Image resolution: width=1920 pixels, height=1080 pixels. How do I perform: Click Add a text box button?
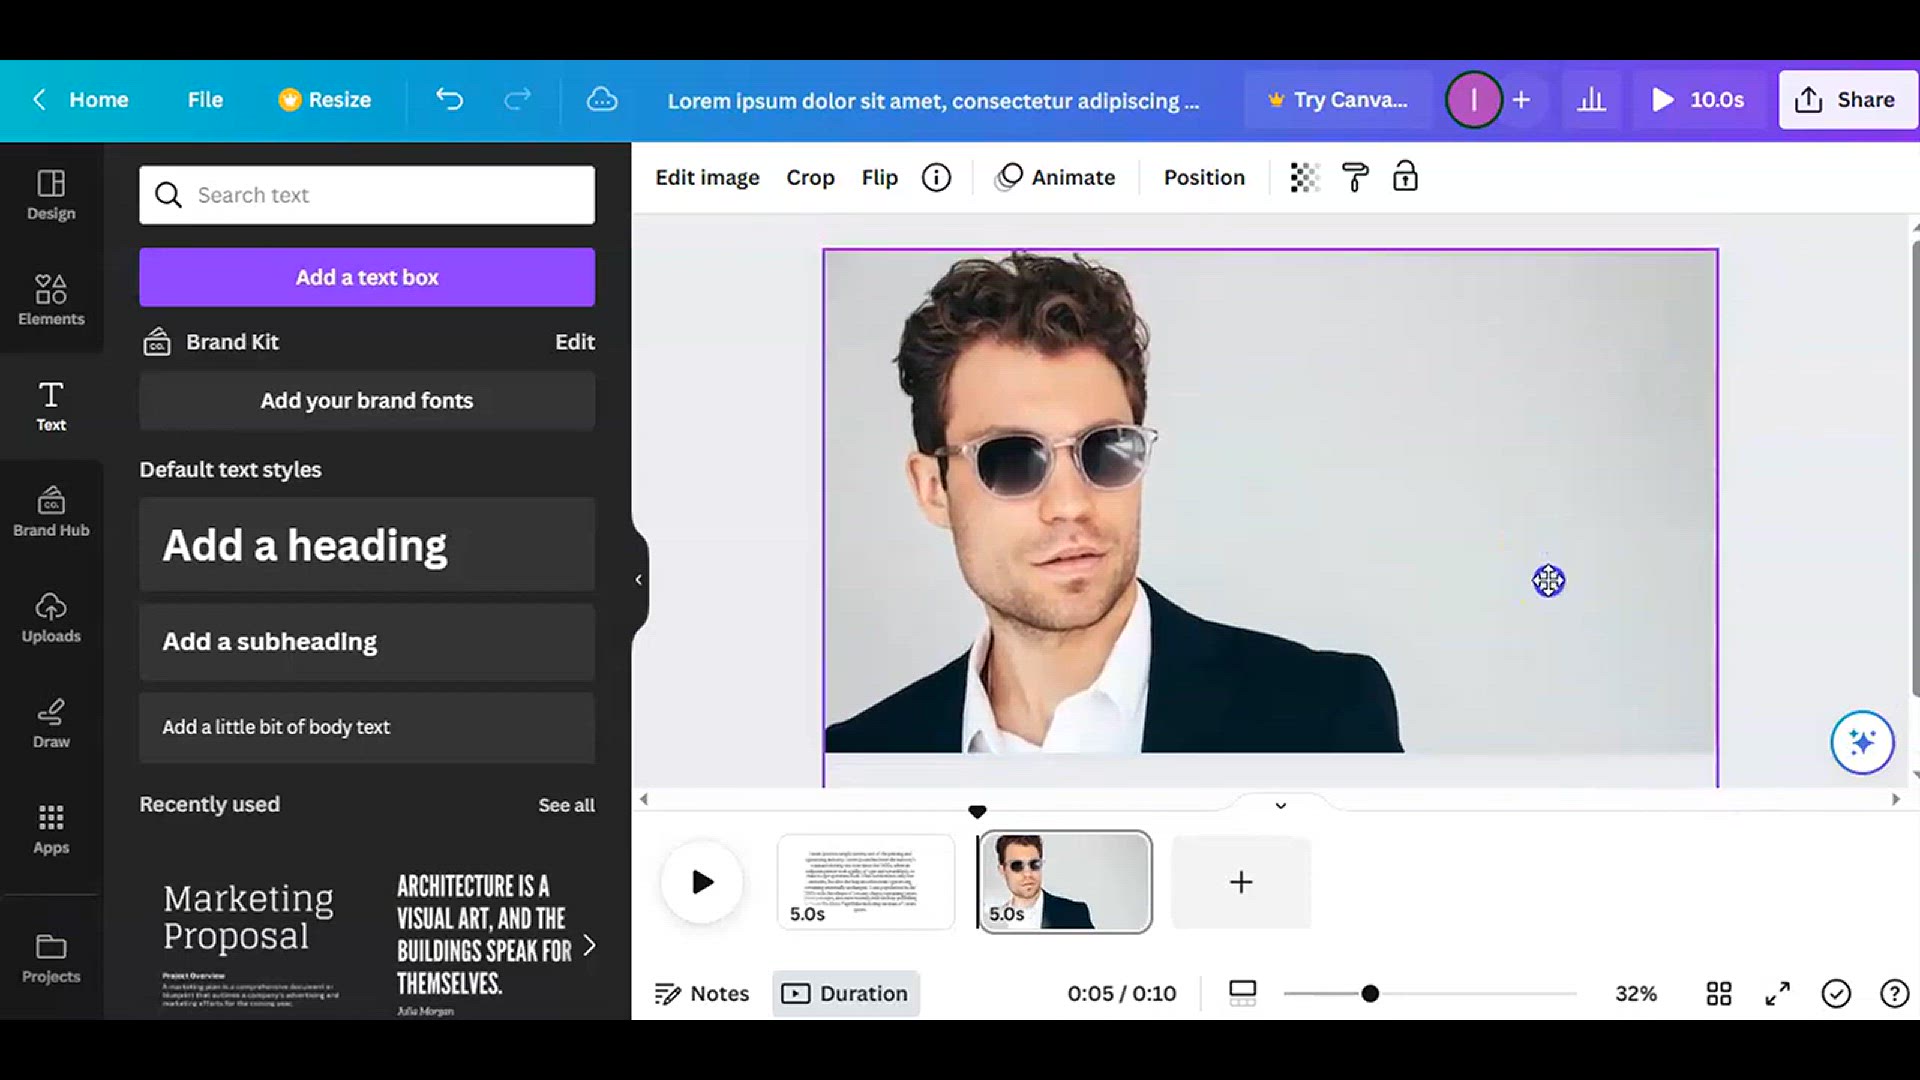tap(367, 277)
